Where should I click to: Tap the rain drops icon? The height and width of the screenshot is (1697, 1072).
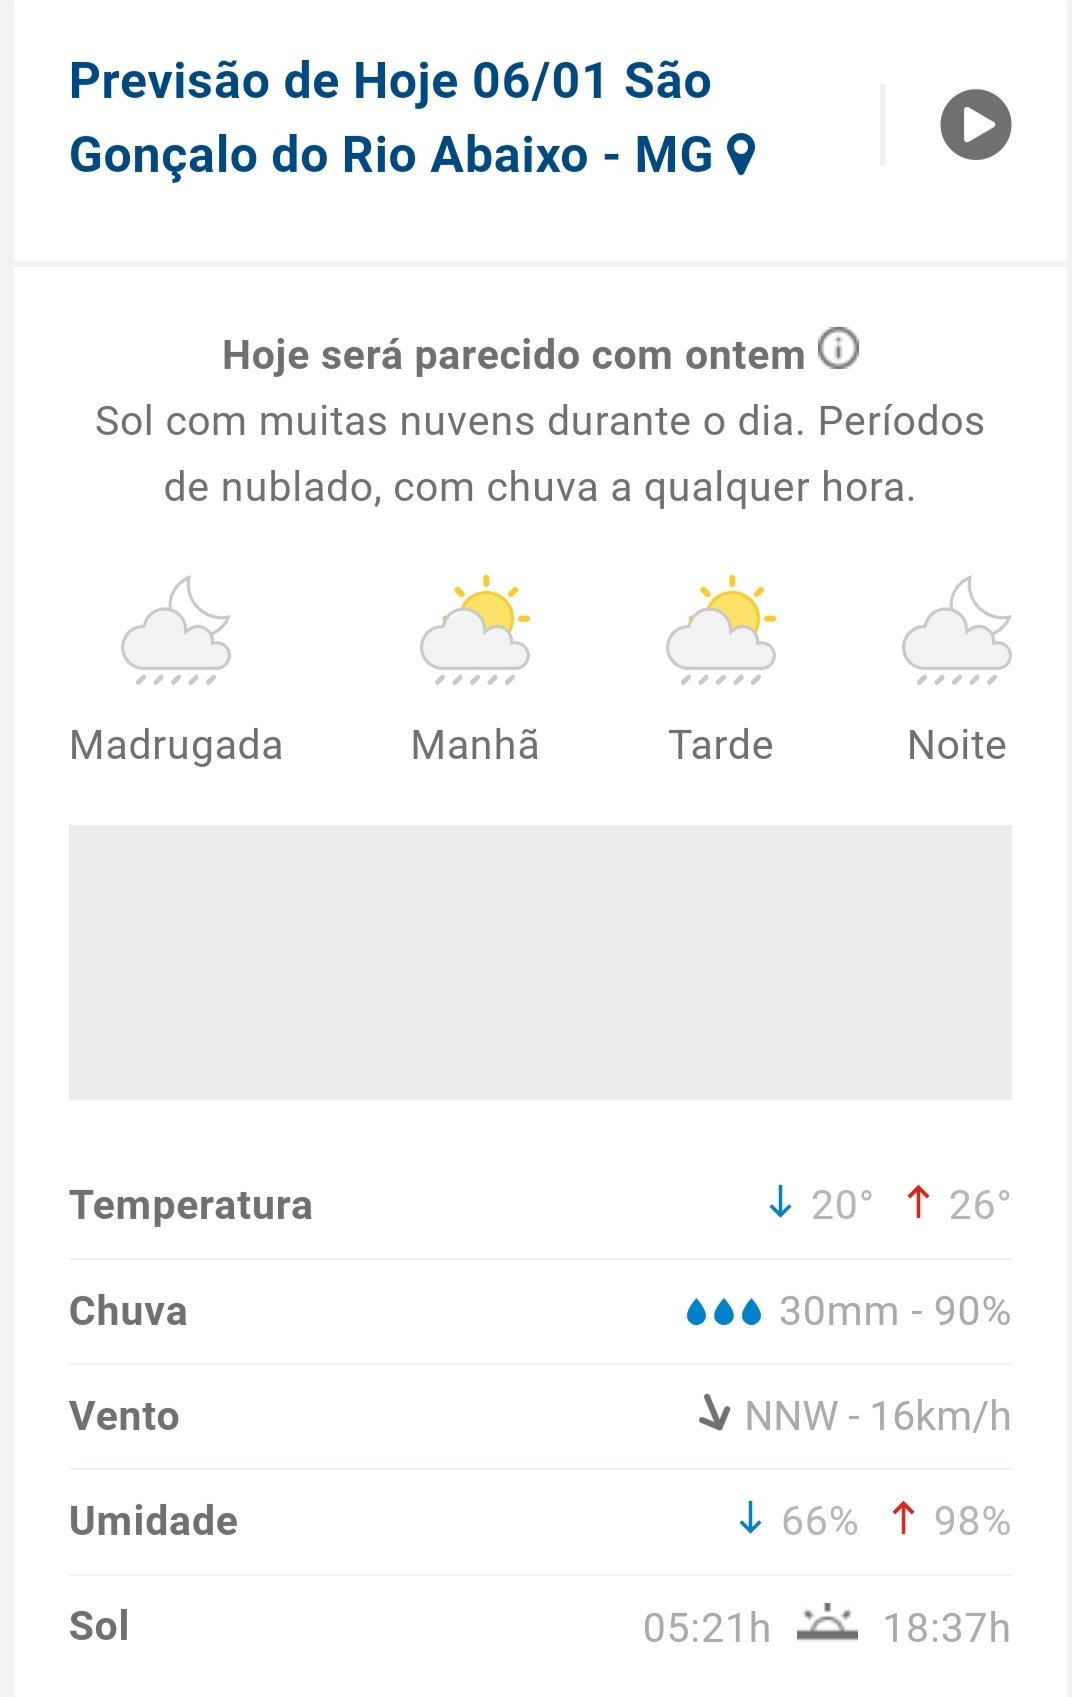click(x=724, y=1311)
